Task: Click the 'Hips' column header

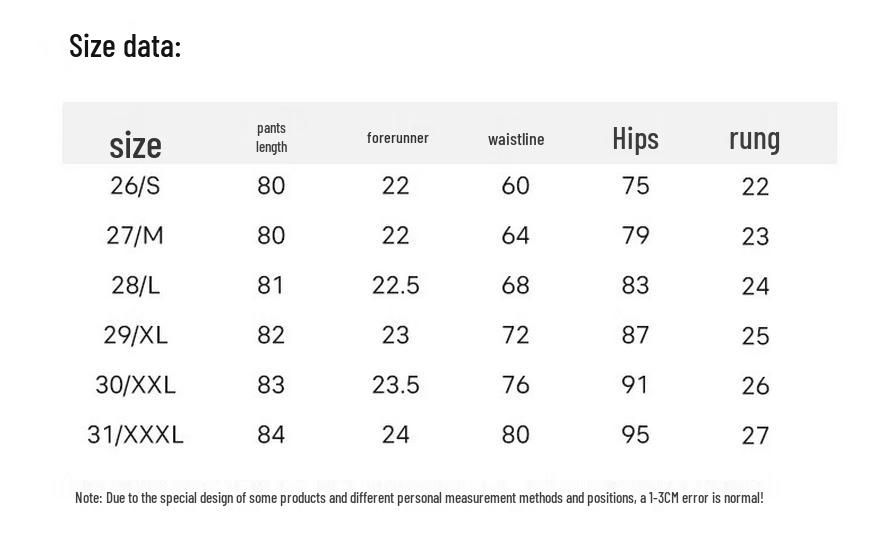Action: pyautogui.click(x=635, y=138)
